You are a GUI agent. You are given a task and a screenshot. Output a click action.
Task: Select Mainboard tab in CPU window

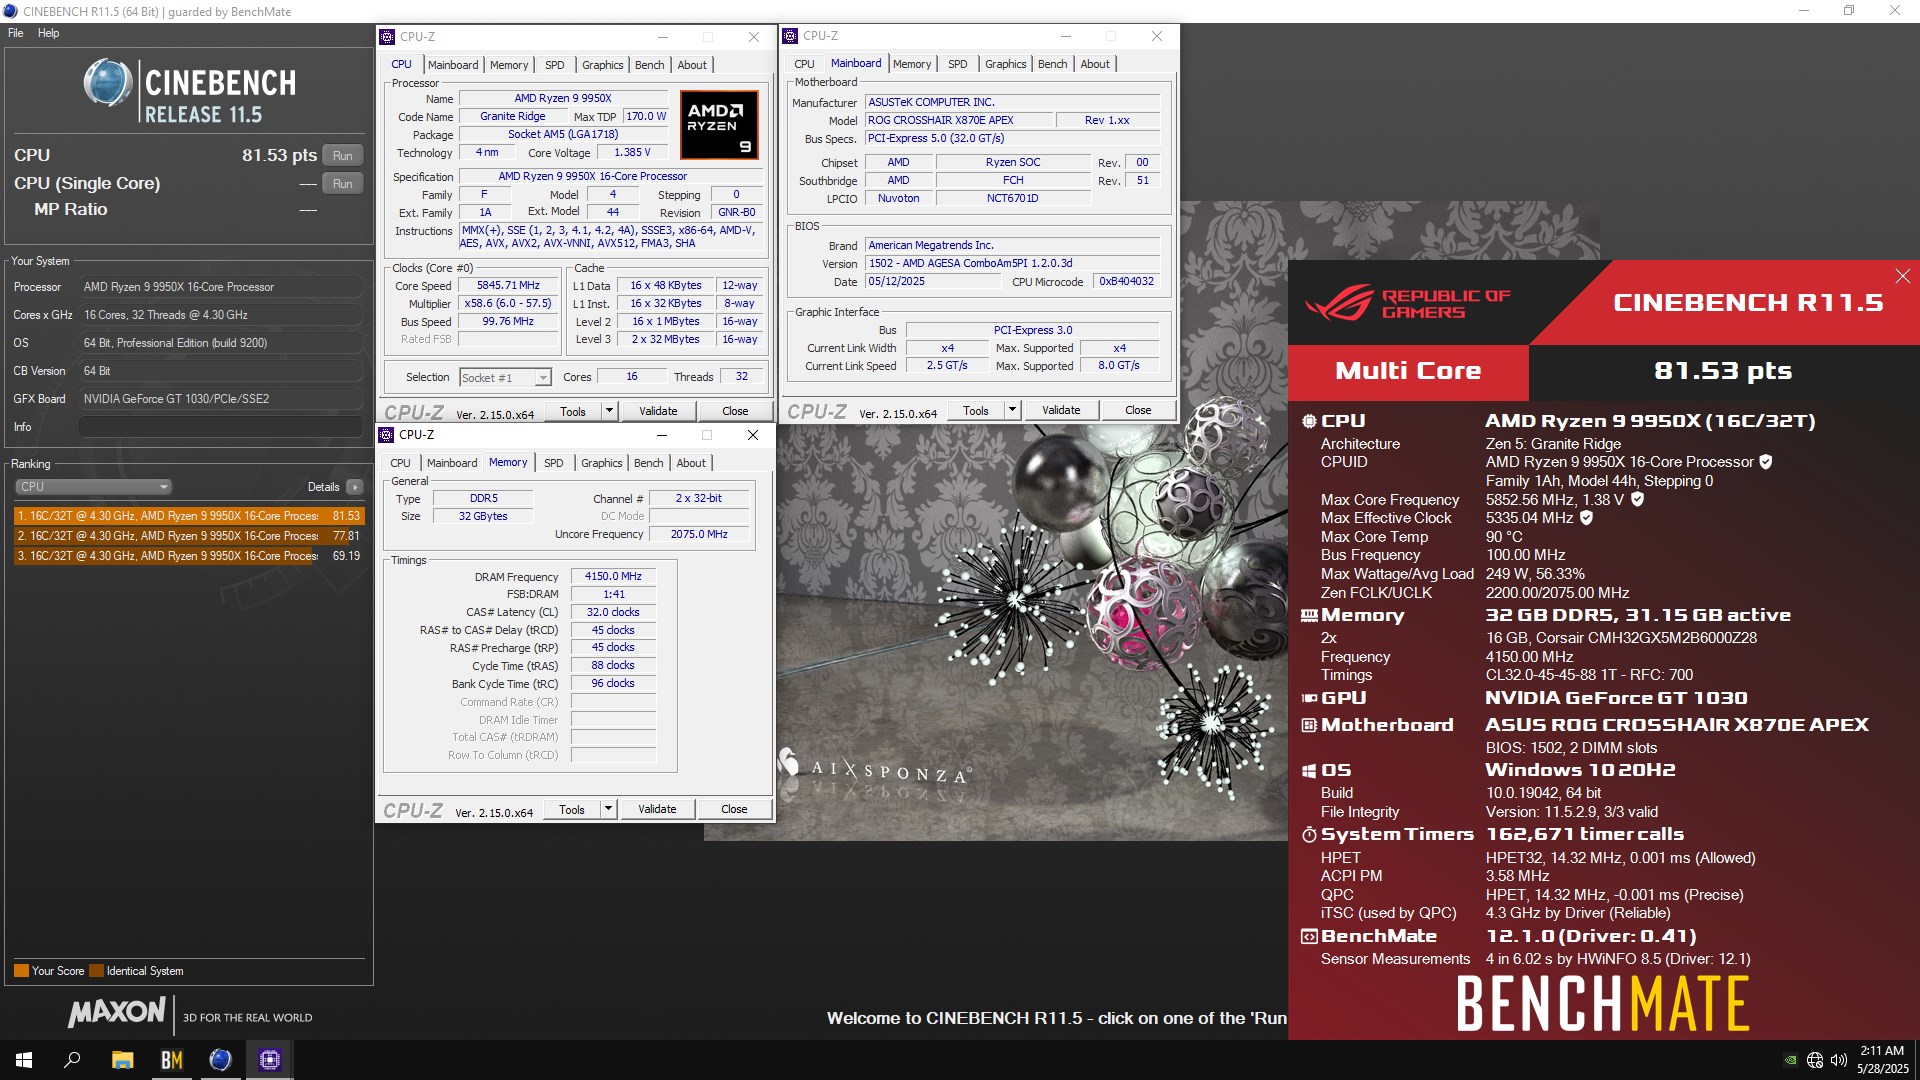(x=453, y=65)
